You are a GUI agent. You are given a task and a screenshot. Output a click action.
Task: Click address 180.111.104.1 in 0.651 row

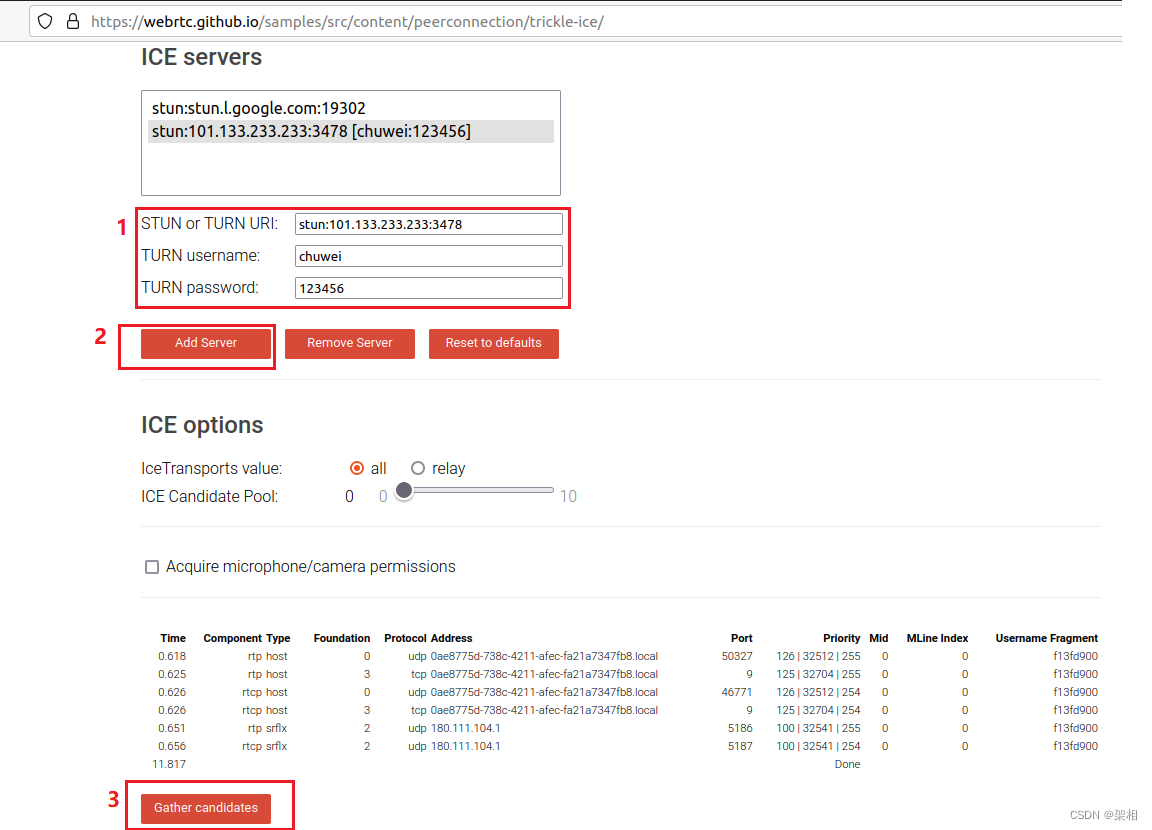pos(465,729)
